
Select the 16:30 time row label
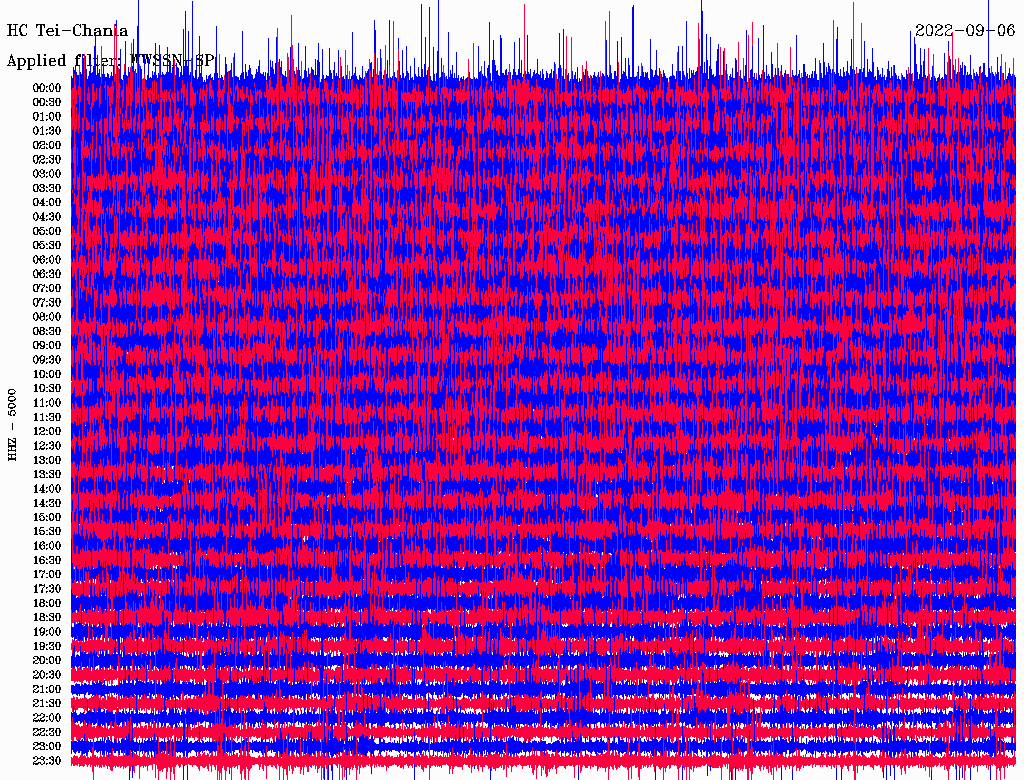[47, 561]
